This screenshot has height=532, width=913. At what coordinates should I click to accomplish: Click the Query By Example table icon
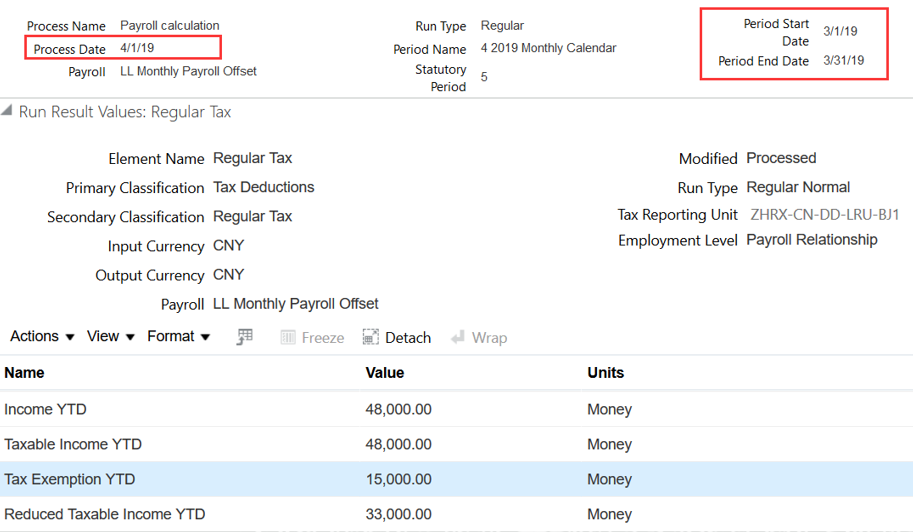(244, 338)
